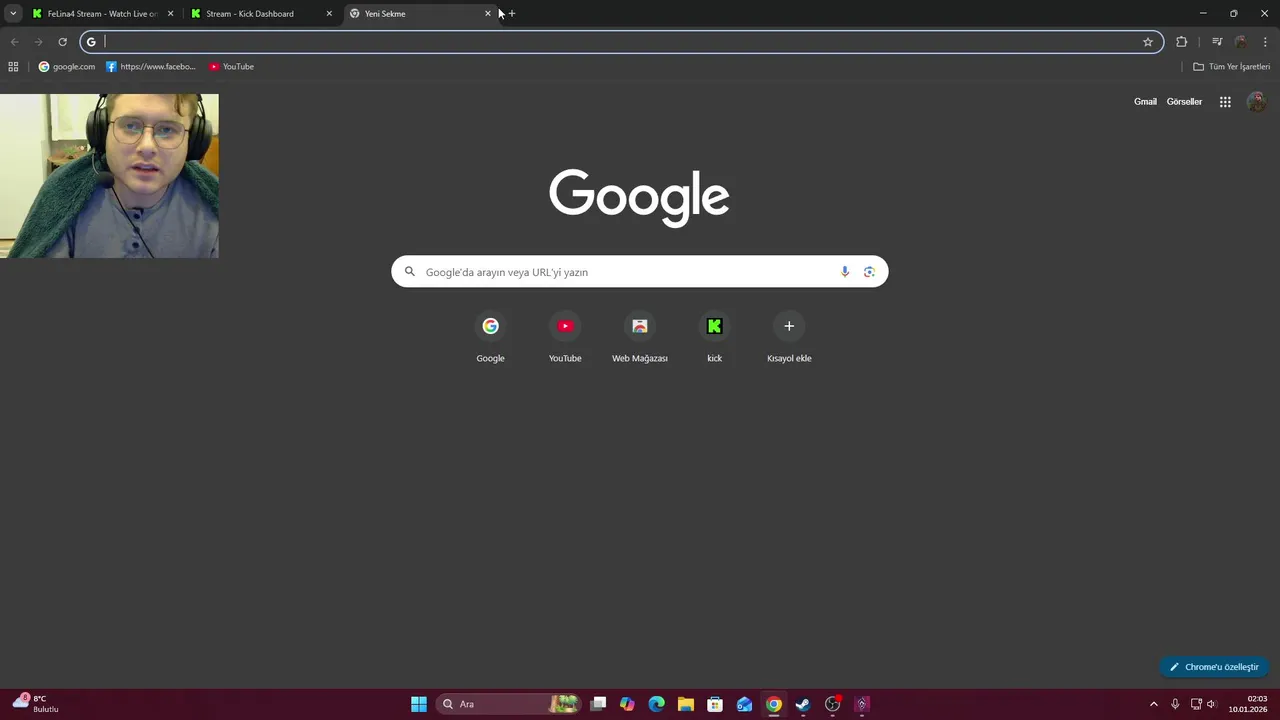
Task: Click the magnifier icon in search box
Action: [409, 272]
